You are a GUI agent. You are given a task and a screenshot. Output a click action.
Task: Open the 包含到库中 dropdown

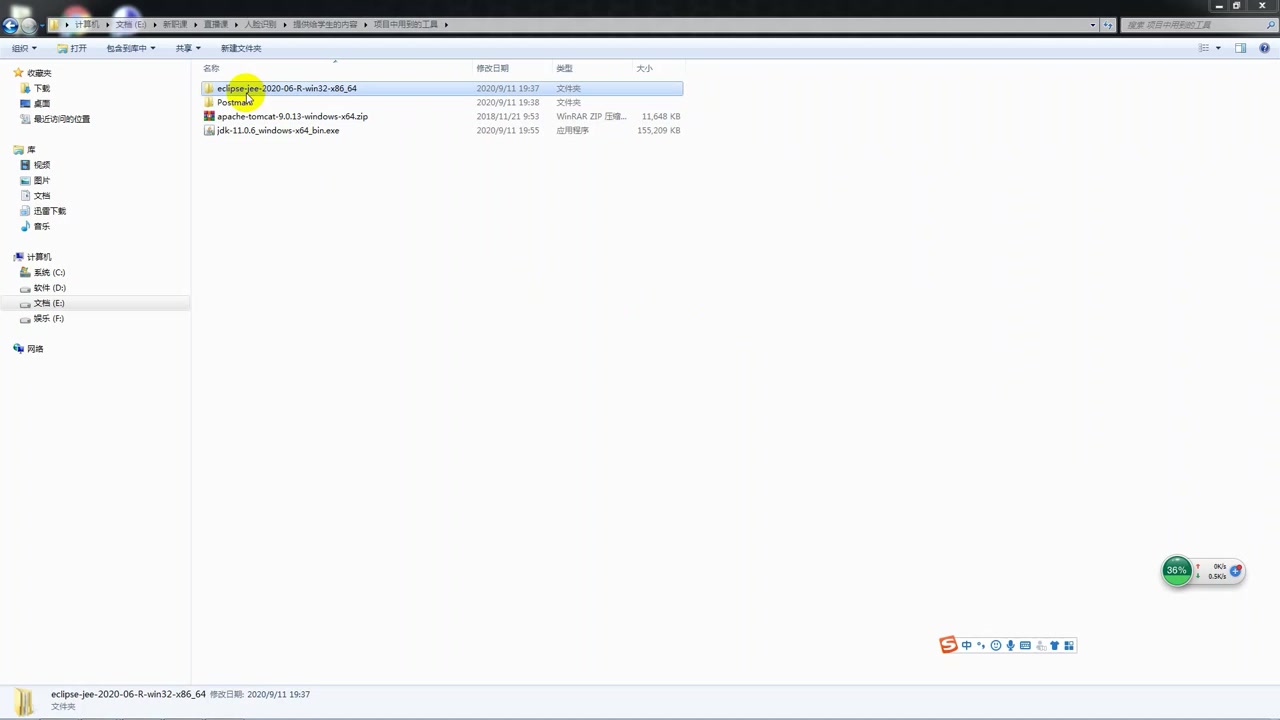pos(131,48)
